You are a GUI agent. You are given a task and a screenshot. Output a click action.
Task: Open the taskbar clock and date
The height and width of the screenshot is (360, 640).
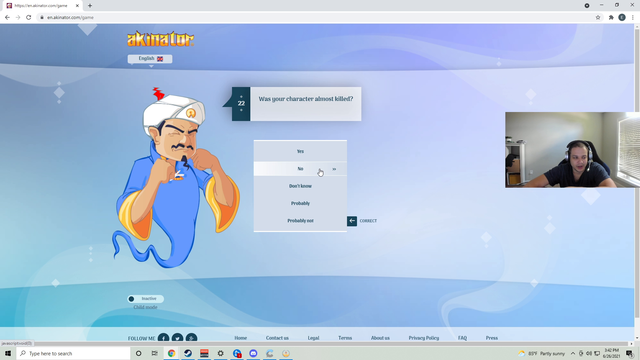611,353
